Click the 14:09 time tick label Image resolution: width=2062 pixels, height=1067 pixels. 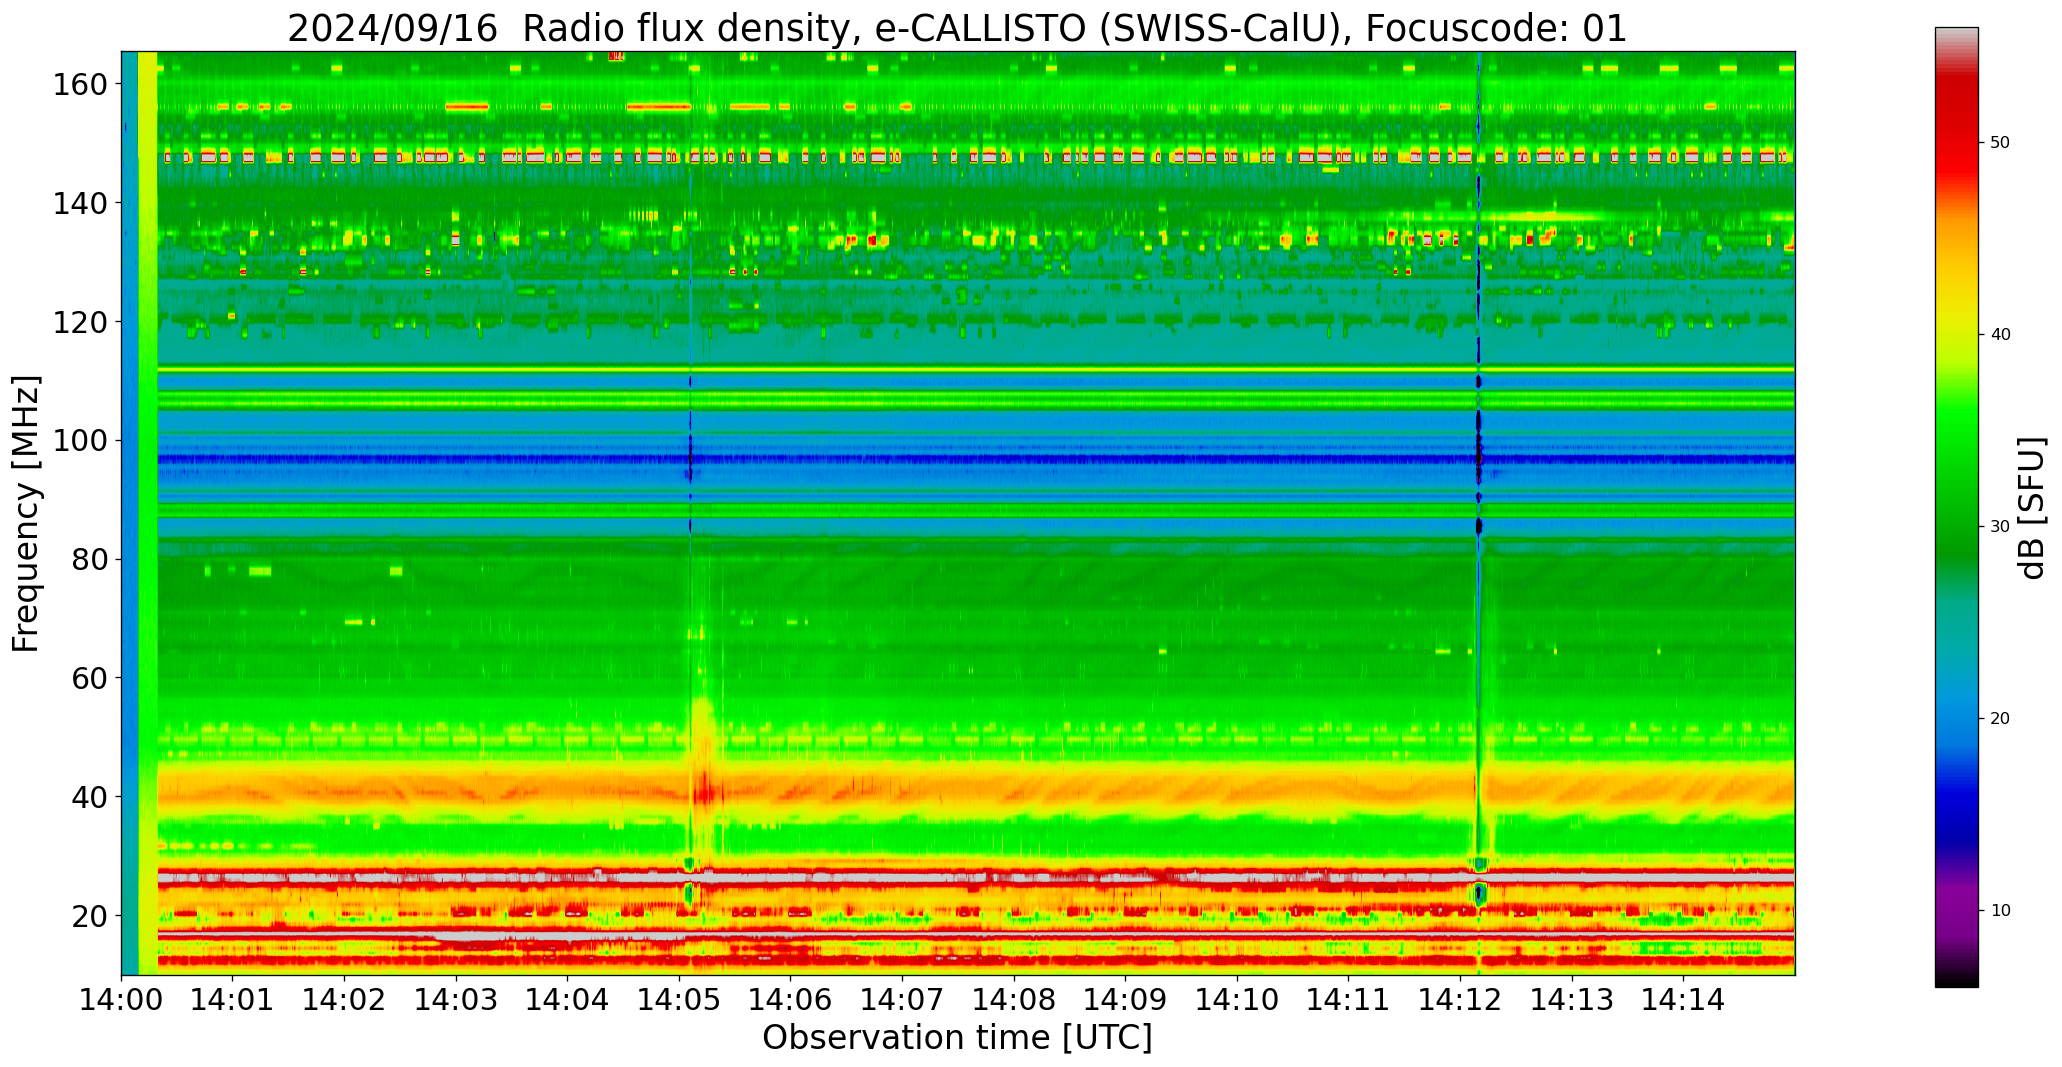(x=1125, y=998)
